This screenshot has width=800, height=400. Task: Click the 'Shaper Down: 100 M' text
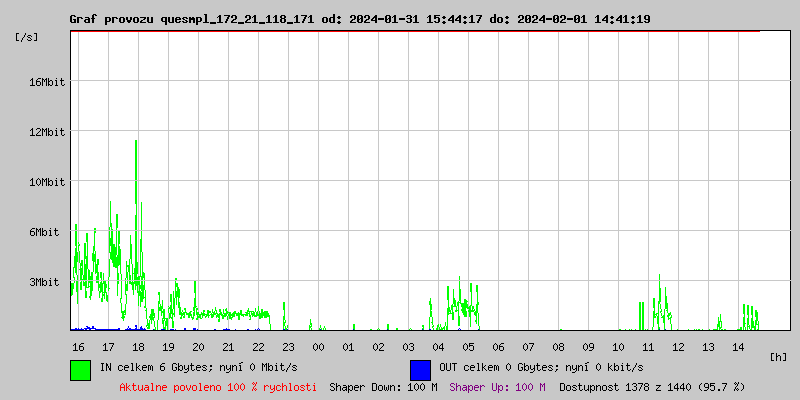click(383, 386)
